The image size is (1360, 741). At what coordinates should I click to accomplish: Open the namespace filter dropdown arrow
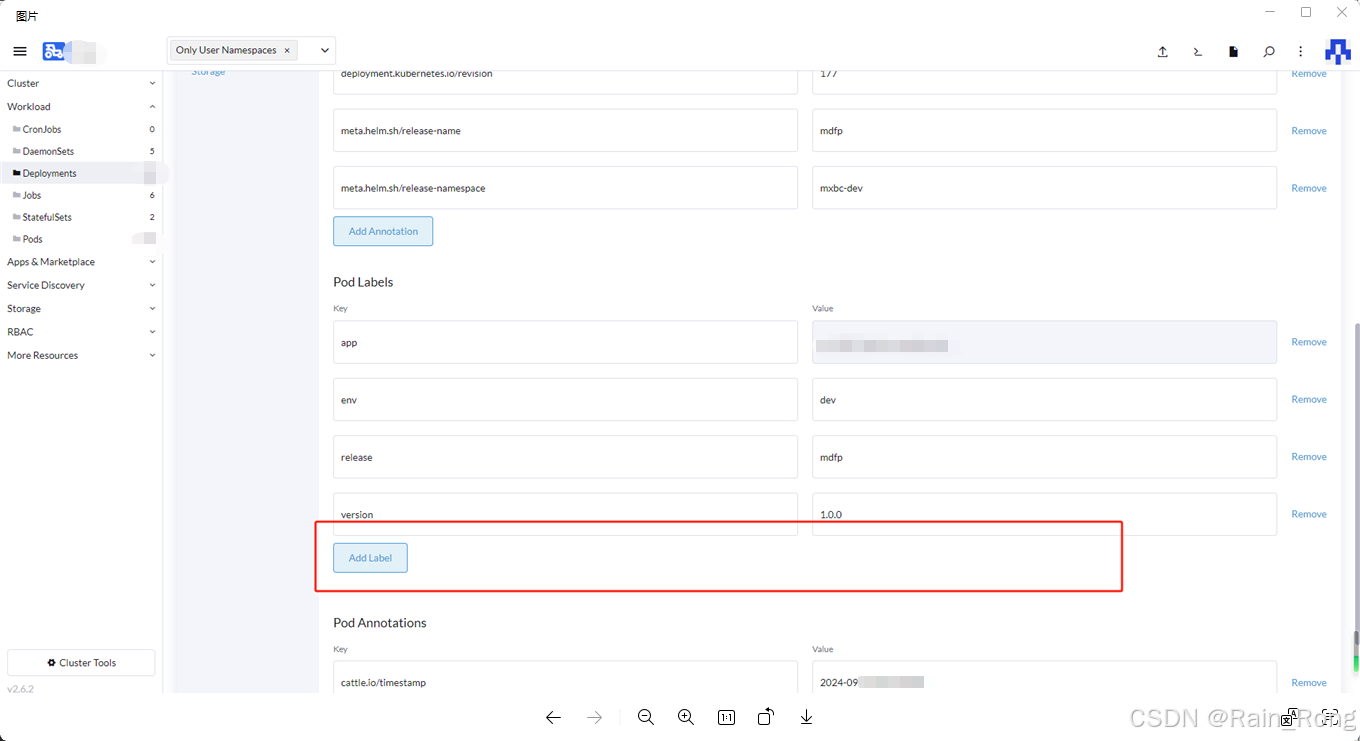coord(322,49)
